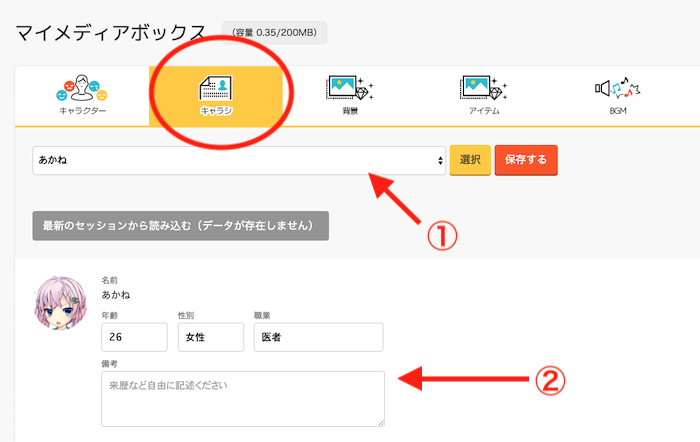Screen dimensions: 700x442
Task: Click the BGM speaker icon
Action: pyautogui.click(x=617, y=88)
